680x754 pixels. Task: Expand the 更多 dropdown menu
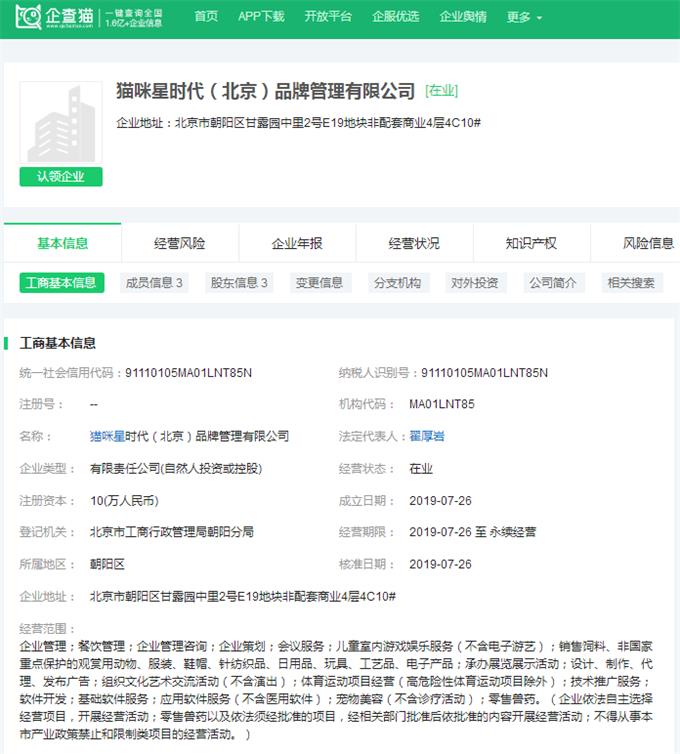pos(524,17)
